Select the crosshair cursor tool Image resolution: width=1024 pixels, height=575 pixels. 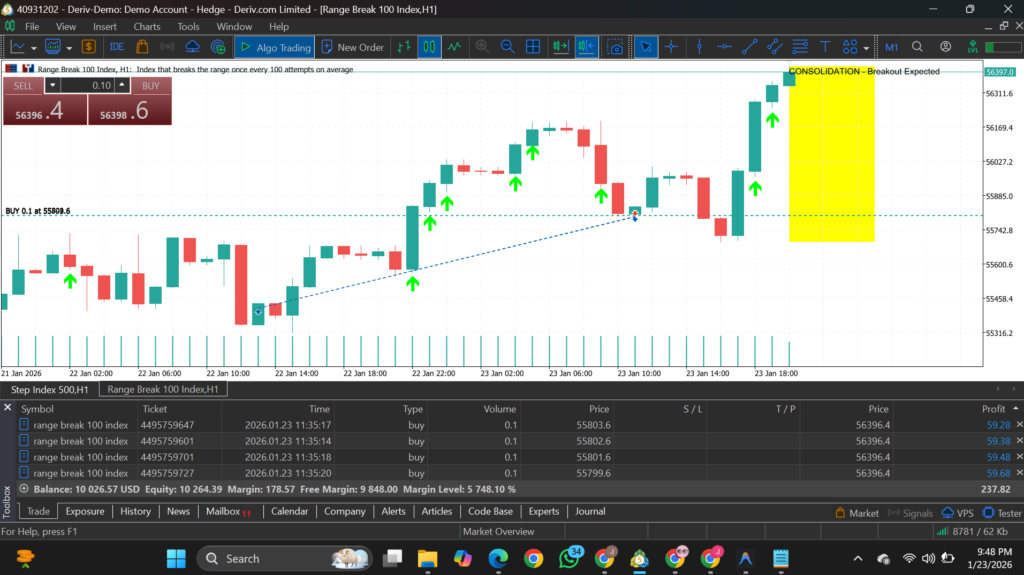pos(671,47)
